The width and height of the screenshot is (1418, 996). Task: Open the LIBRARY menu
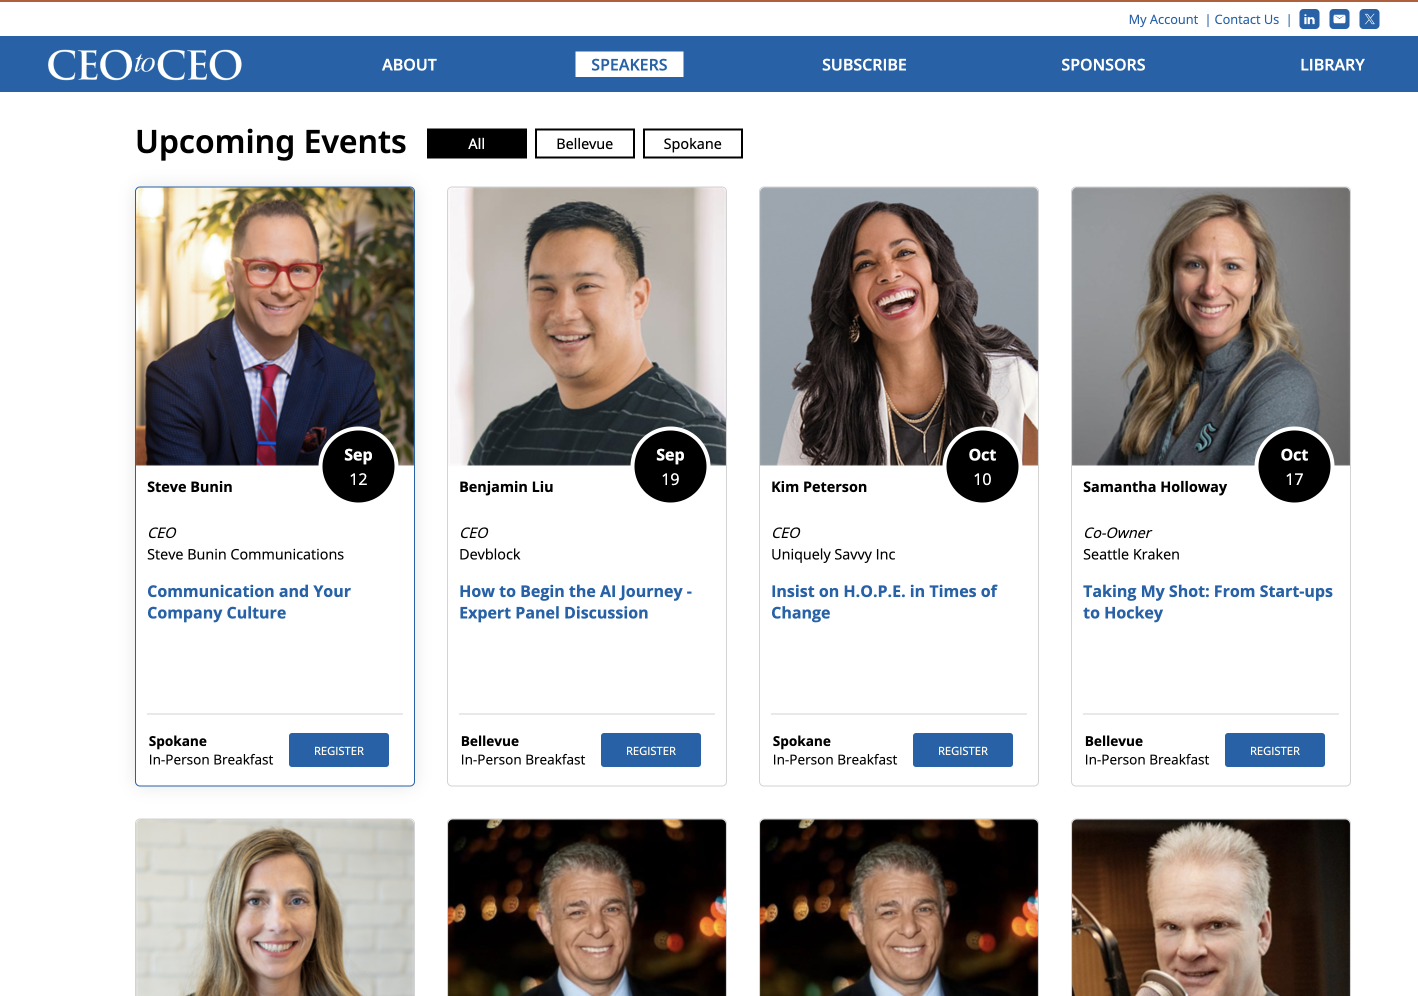1332,65
